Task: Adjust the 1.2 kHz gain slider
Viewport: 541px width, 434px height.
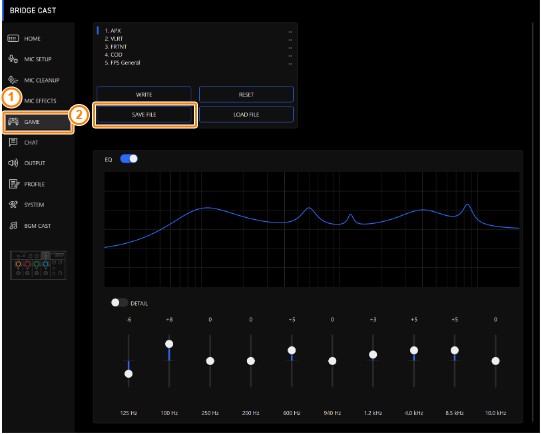Action: click(373, 355)
